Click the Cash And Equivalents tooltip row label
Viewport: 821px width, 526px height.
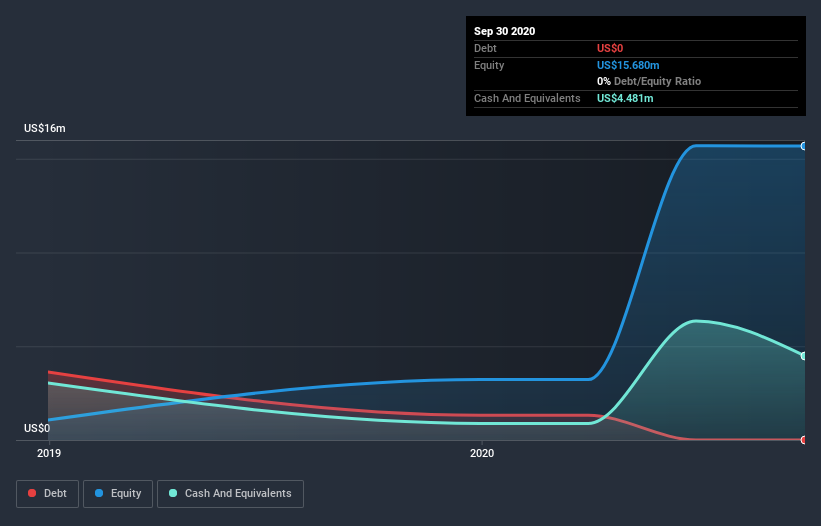(x=527, y=98)
